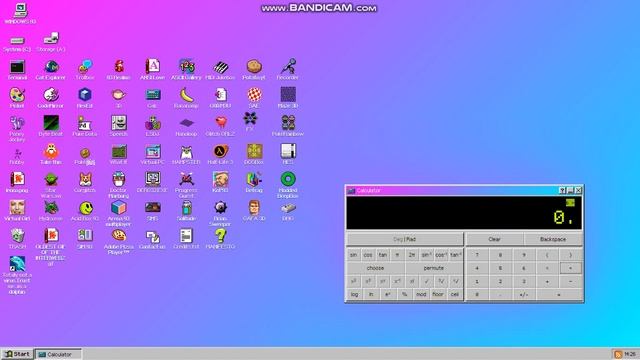The height and width of the screenshot is (360, 640).
Task: Click the Clear button in Calculator
Action: coord(494,239)
